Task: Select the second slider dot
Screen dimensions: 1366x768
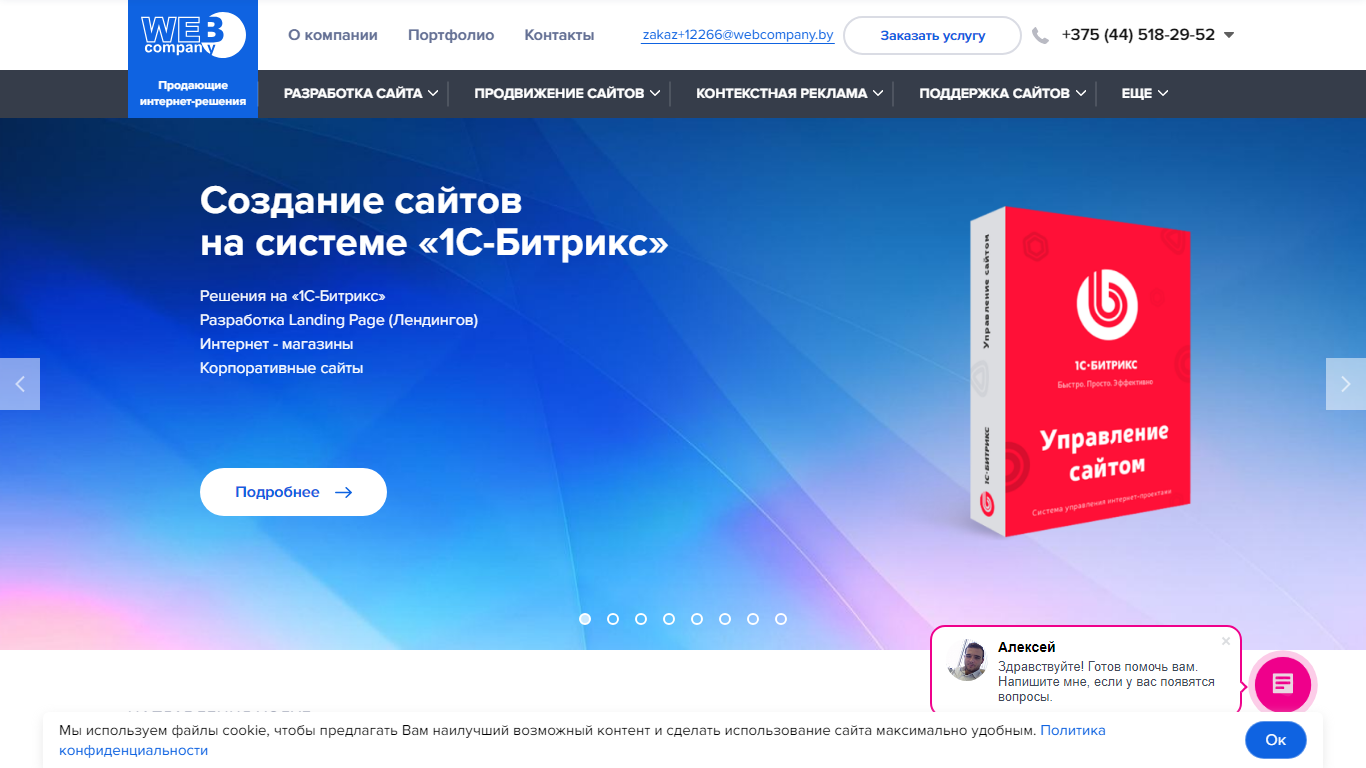Action: [613, 619]
